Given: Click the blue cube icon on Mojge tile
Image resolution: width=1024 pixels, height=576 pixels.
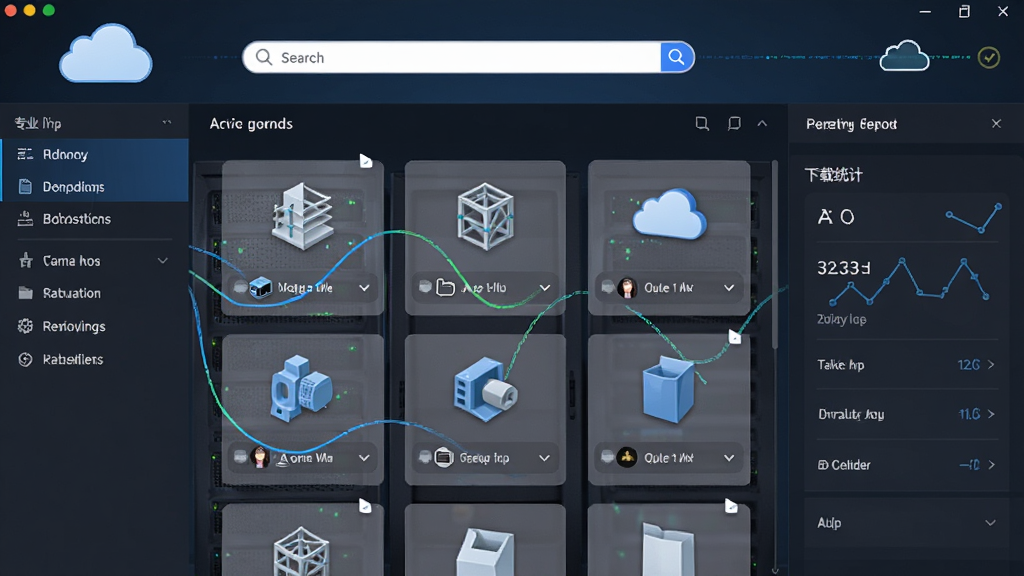Looking at the screenshot, I should (261, 287).
